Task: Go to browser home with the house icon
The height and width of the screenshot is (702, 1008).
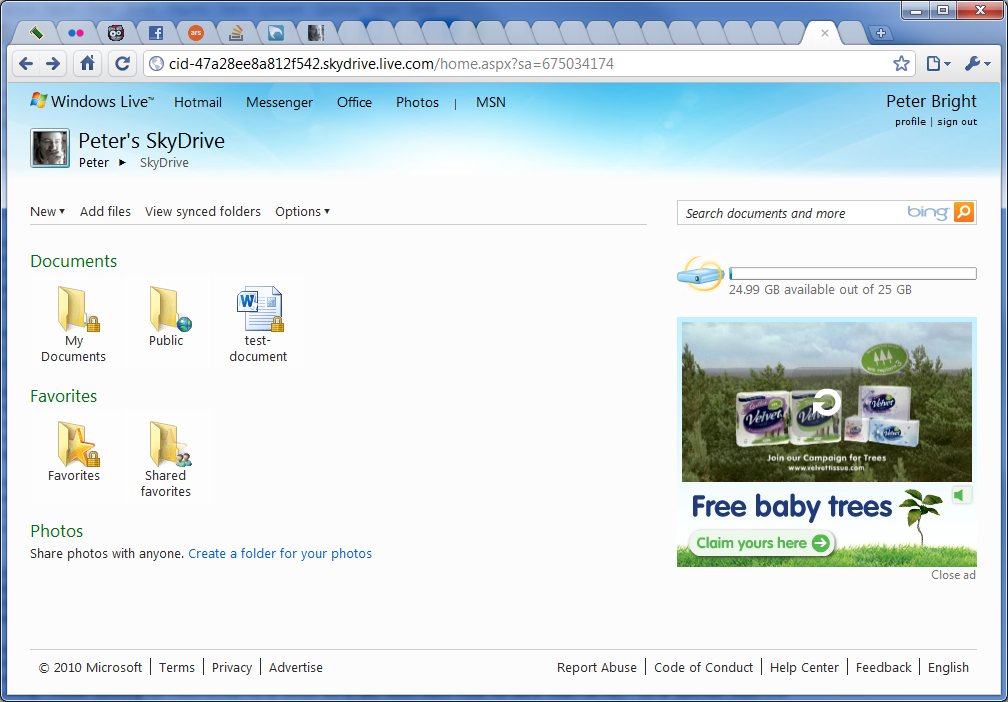Action: click(x=87, y=64)
